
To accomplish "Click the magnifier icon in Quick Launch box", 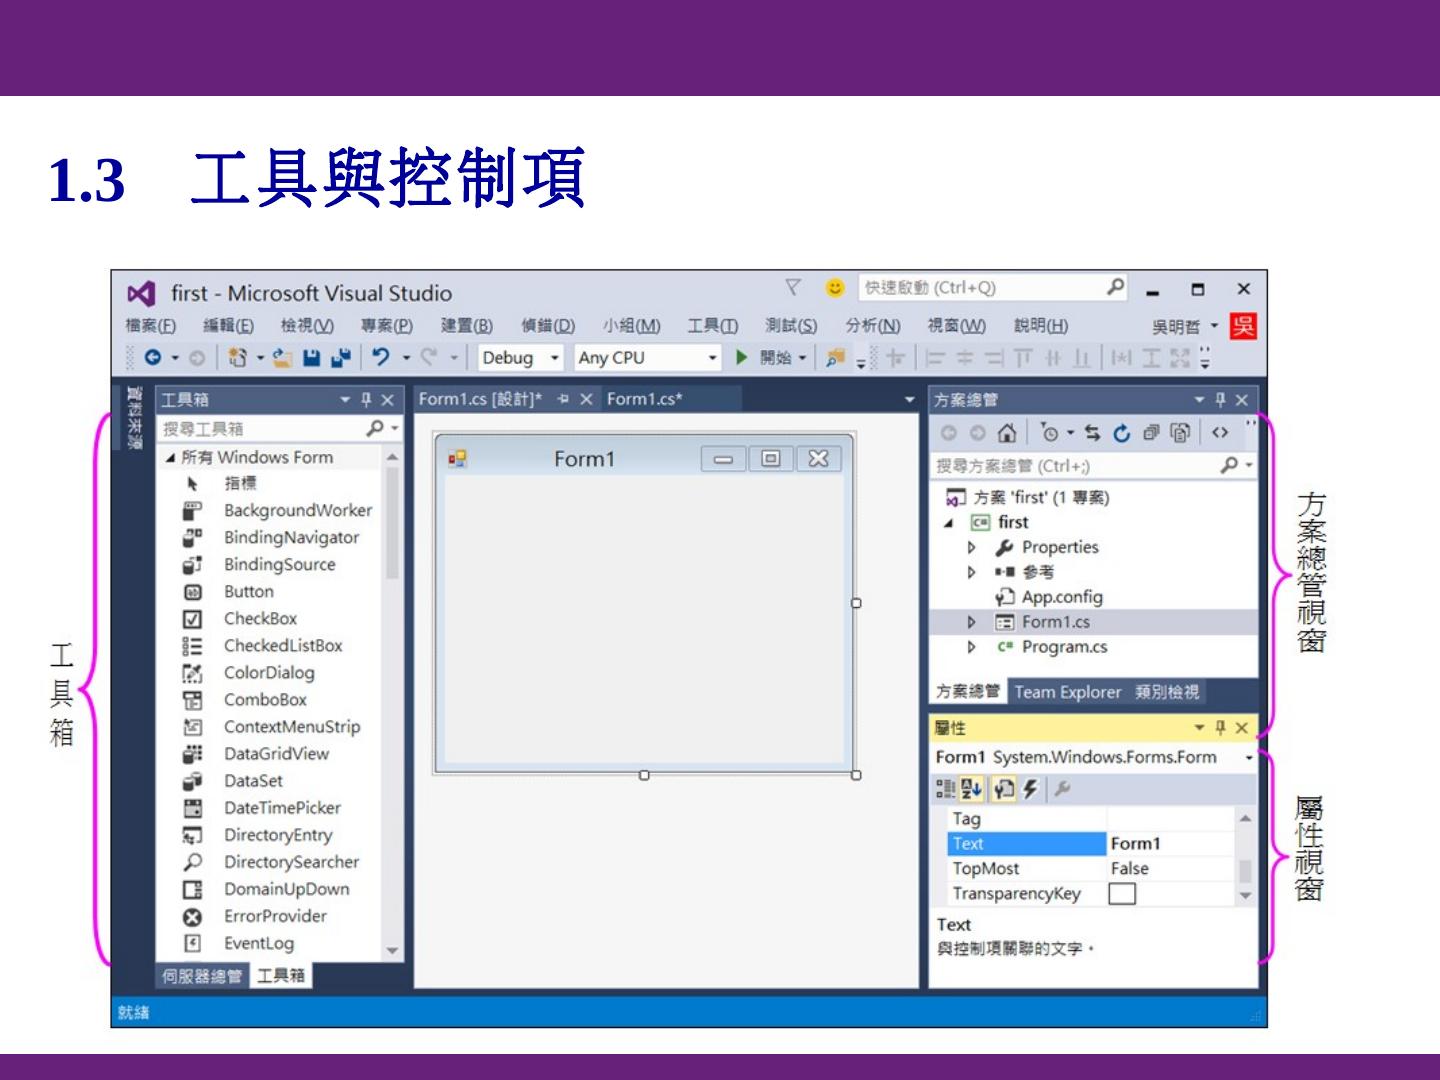I will click(x=1115, y=287).
